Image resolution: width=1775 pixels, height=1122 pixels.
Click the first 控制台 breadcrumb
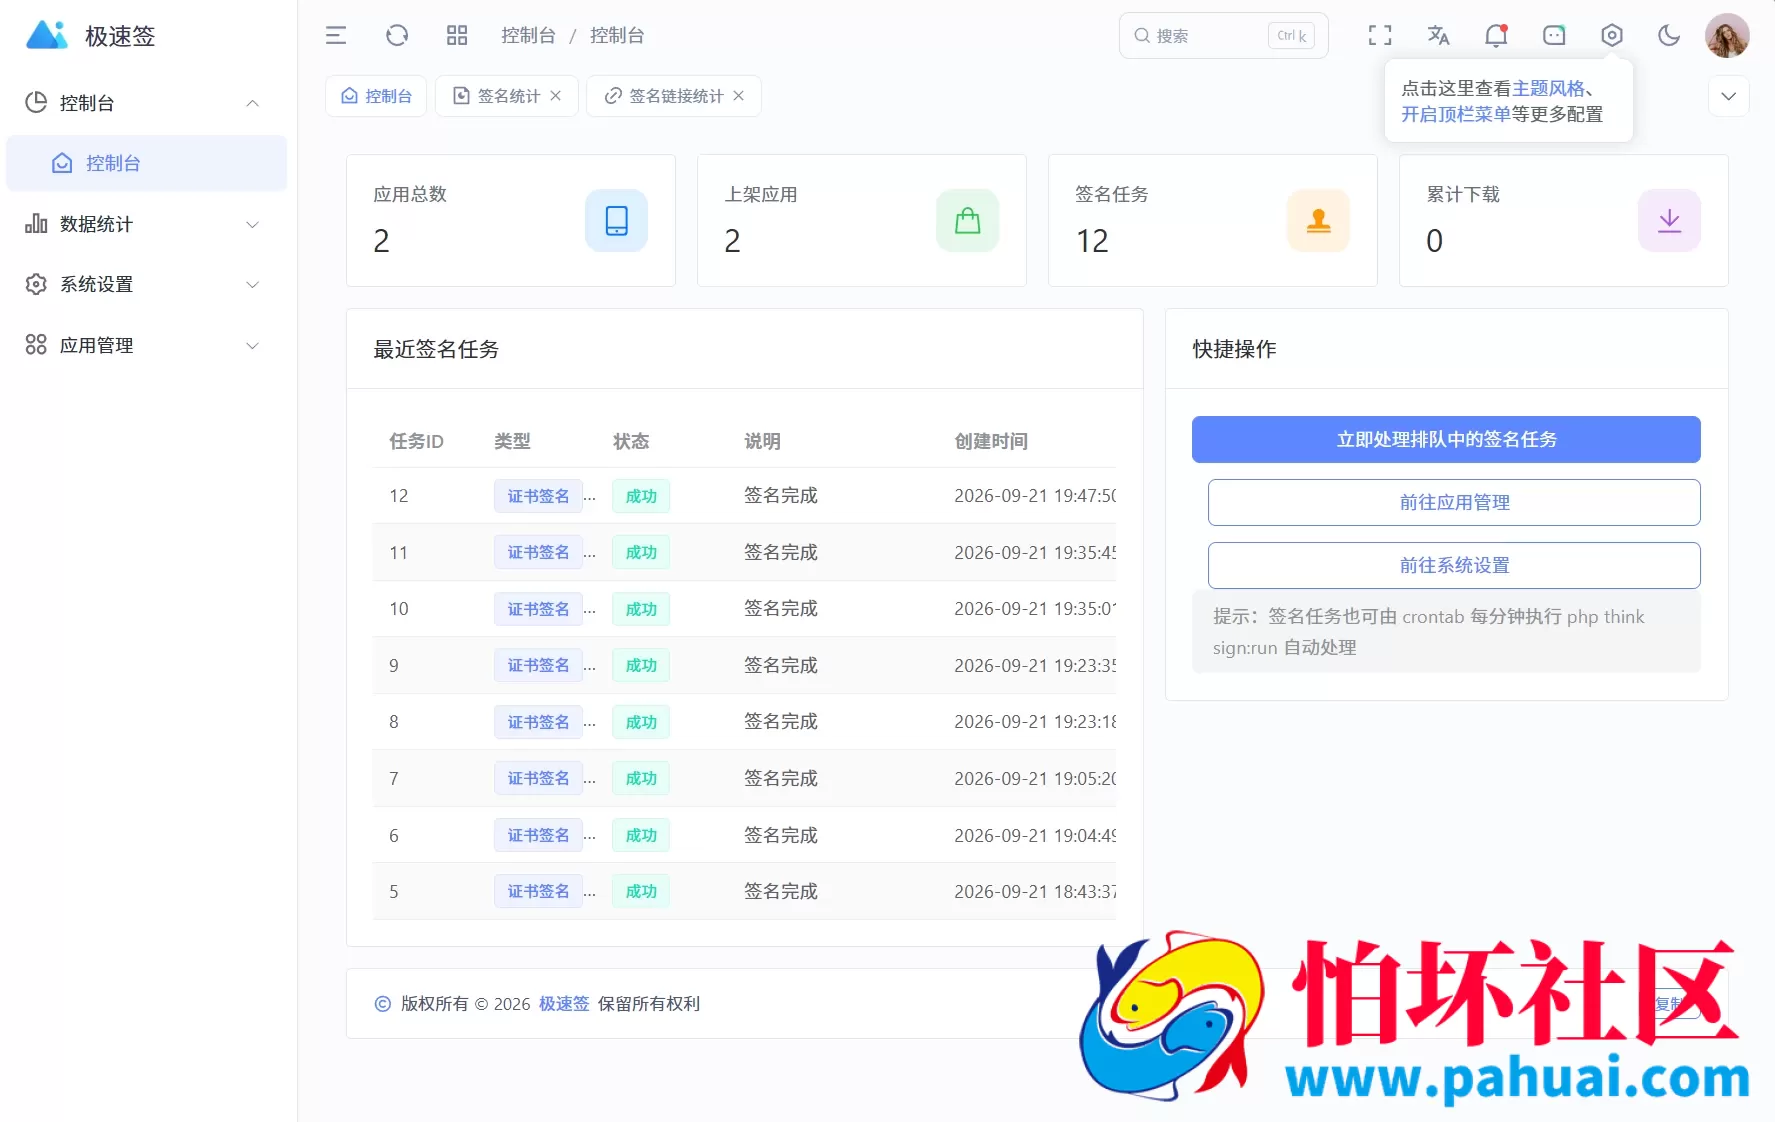528,36
